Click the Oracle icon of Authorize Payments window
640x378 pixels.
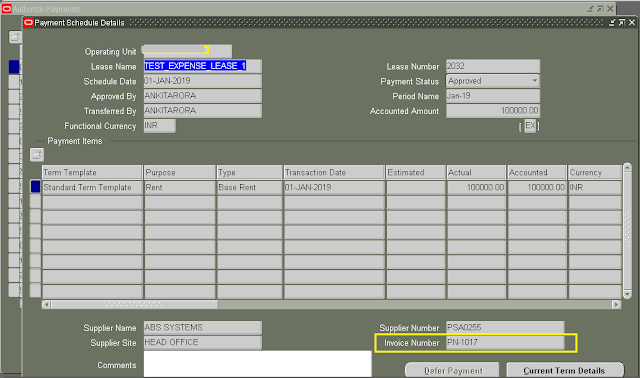tap(7, 9)
